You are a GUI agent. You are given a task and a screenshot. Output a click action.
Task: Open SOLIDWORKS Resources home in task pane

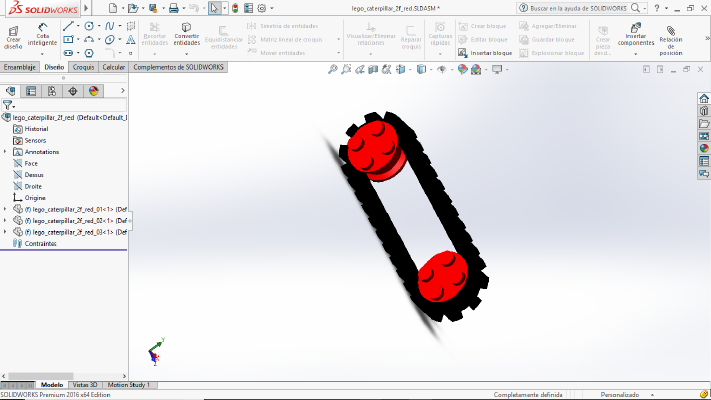(704, 98)
